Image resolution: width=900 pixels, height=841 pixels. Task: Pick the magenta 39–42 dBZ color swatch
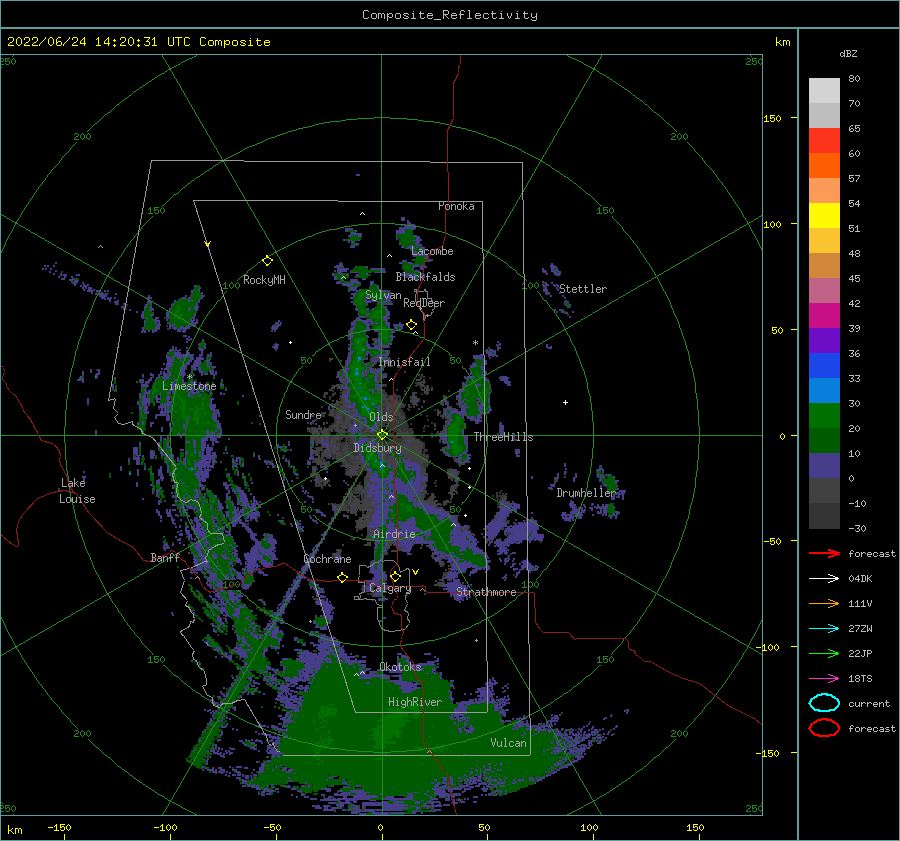pyautogui.click(x=824, y=316)
